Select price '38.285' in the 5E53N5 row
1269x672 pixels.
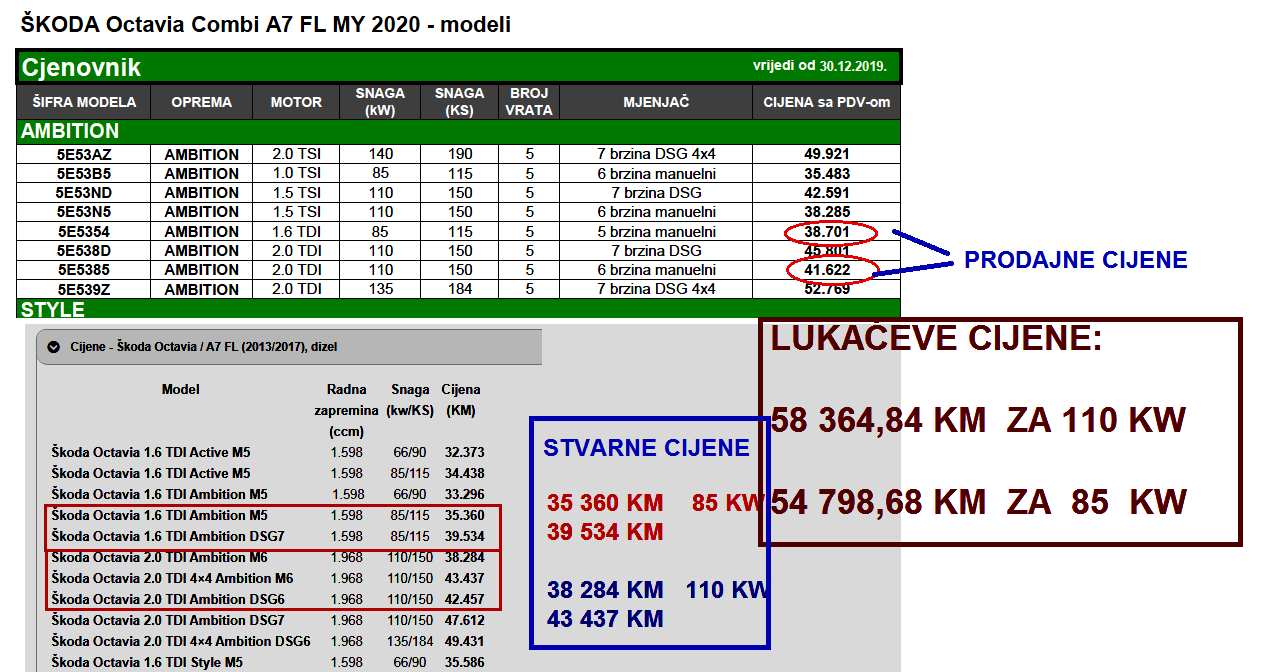coord(827,212)
